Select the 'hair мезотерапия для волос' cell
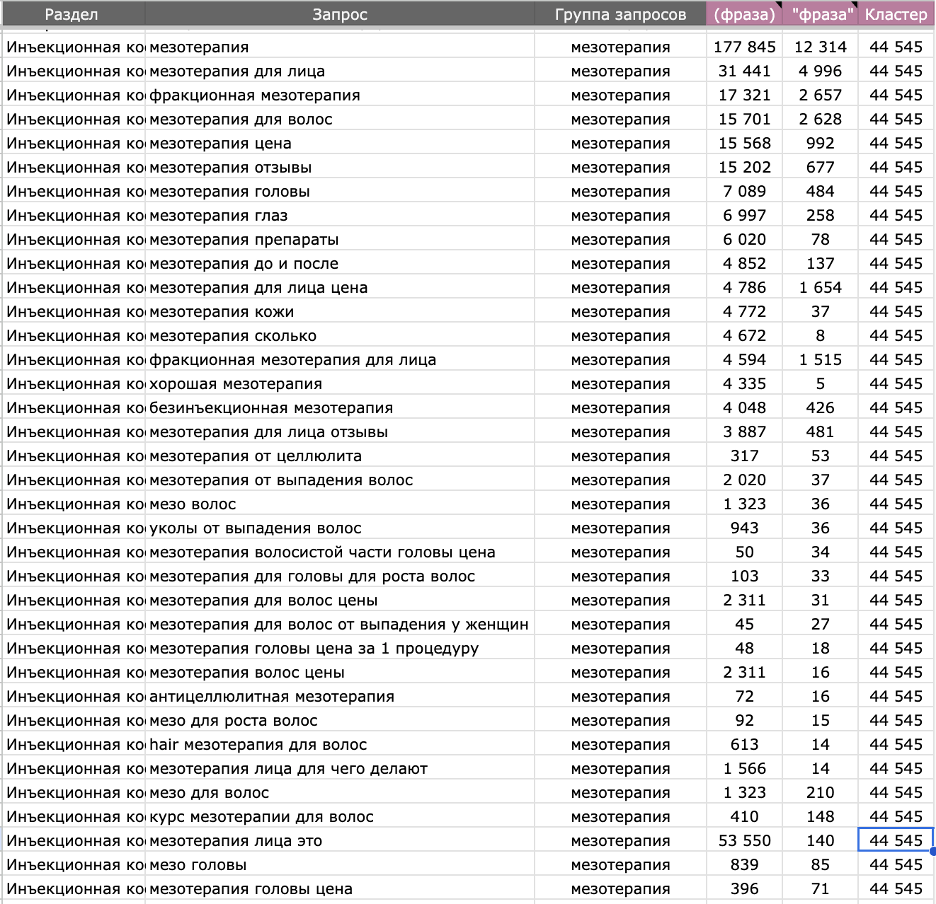The image size is (936, 904). pos(340,745)
